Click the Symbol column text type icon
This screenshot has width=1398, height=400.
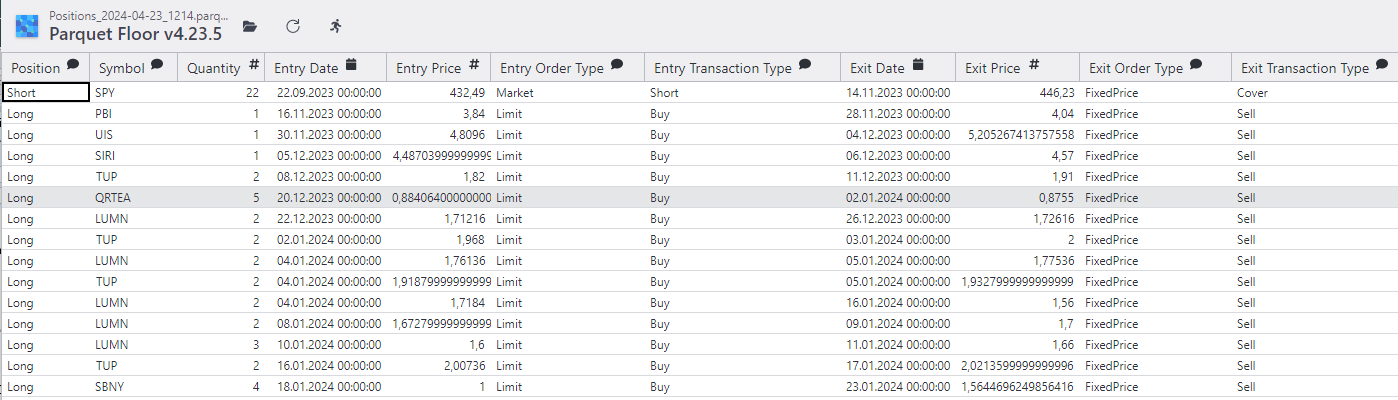[157, 66]
